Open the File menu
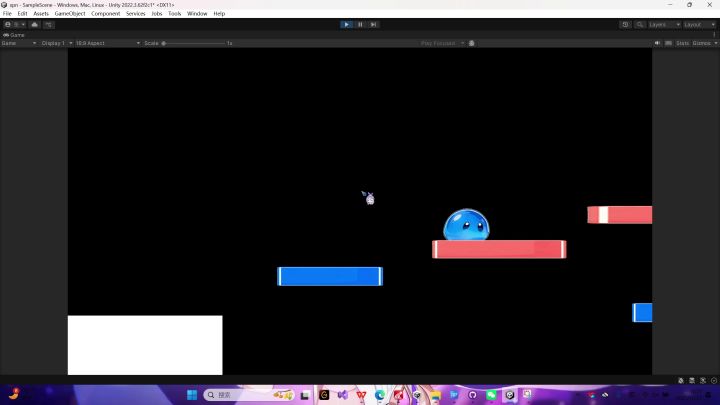The width and height of the screenshot is (720, 405). coord(7,14)
